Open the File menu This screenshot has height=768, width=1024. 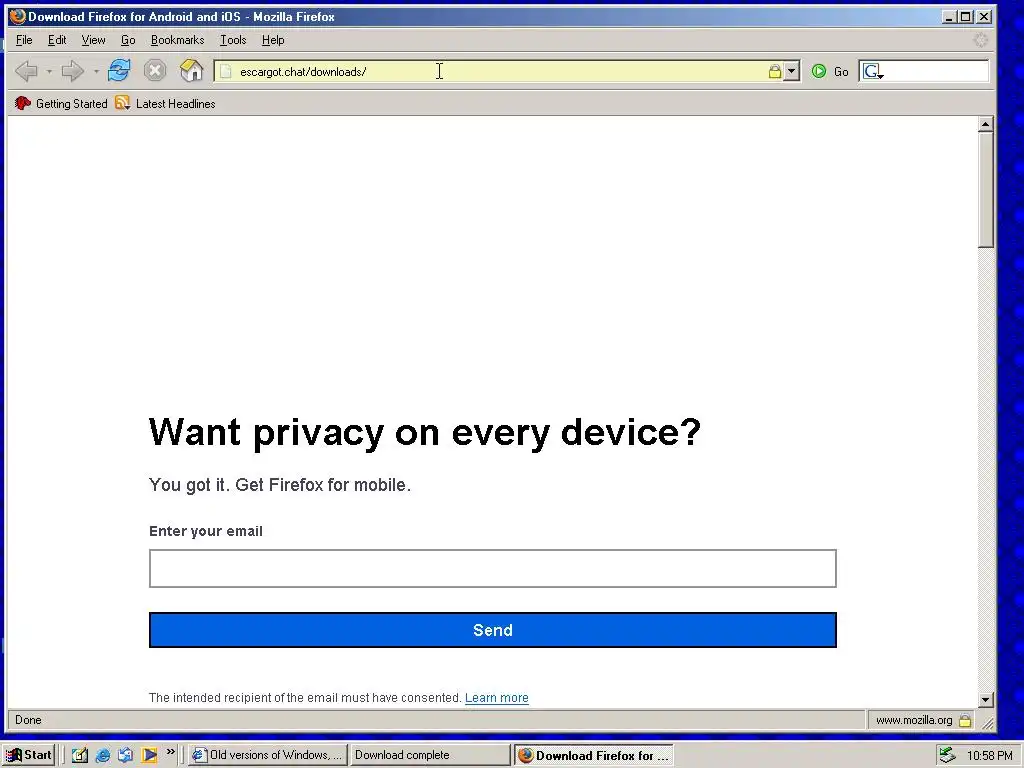(24, 40)
